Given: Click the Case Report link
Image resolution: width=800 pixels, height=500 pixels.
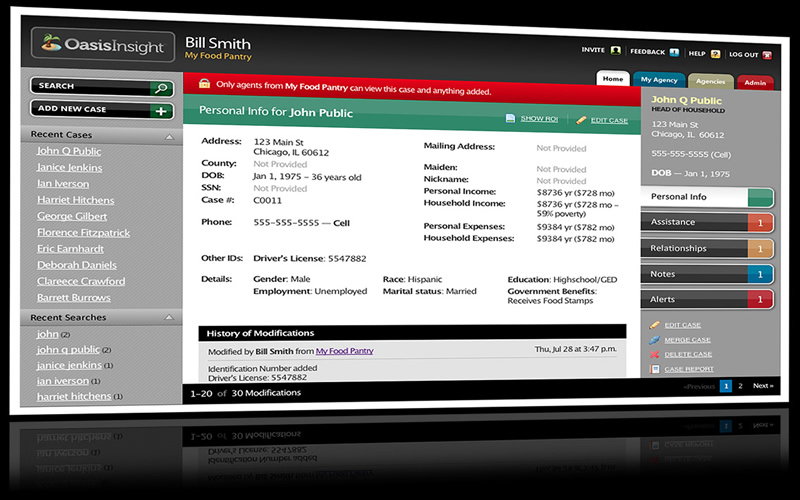Looking at the screenshot, I should click(x=689, y=369).
